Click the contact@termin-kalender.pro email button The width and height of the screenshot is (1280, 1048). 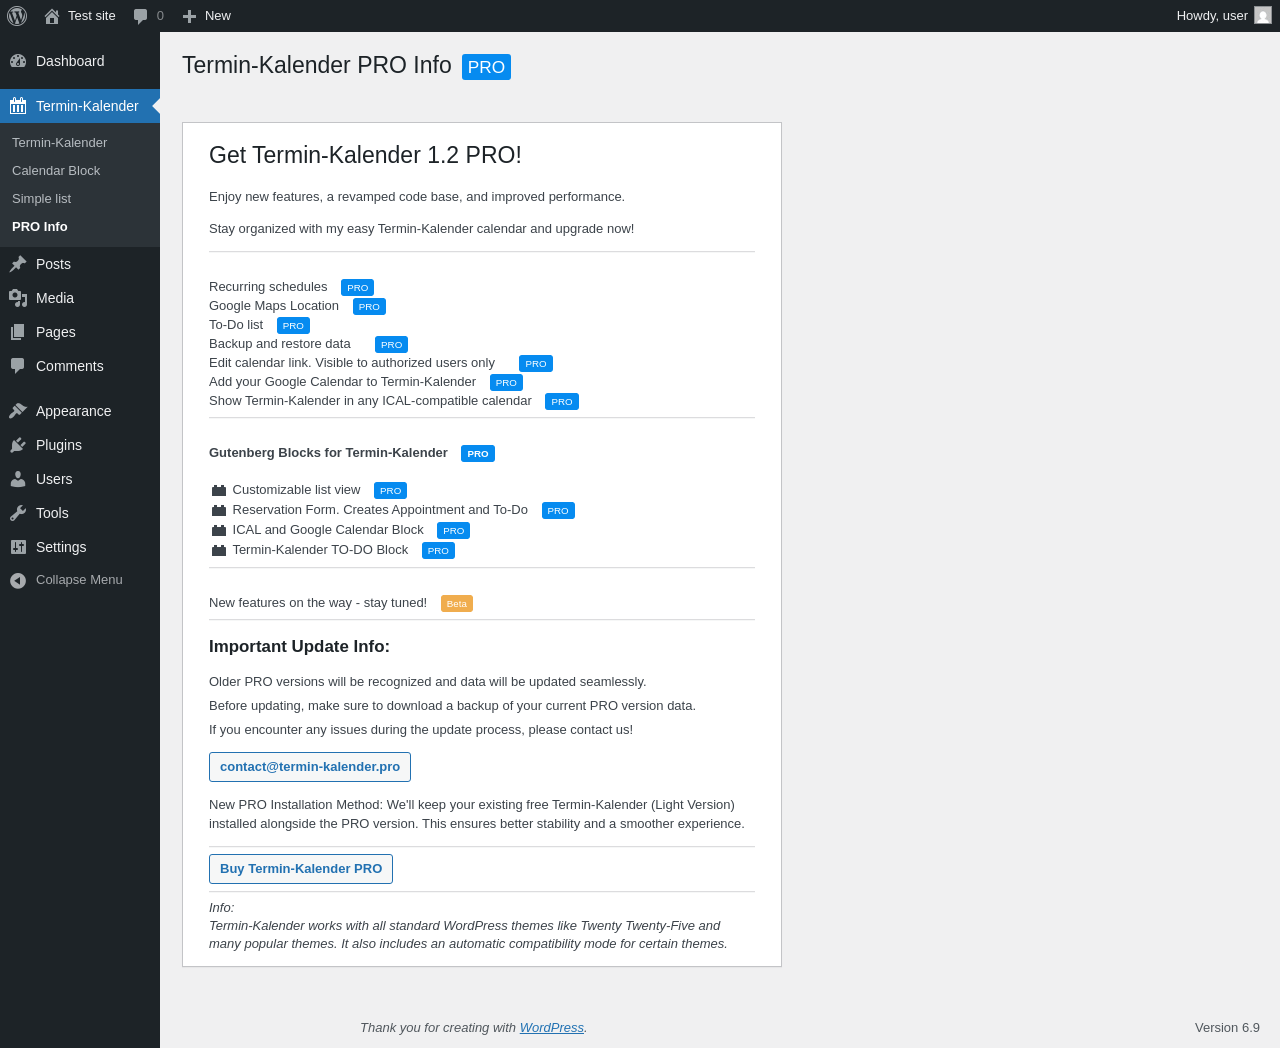[310, 767]
